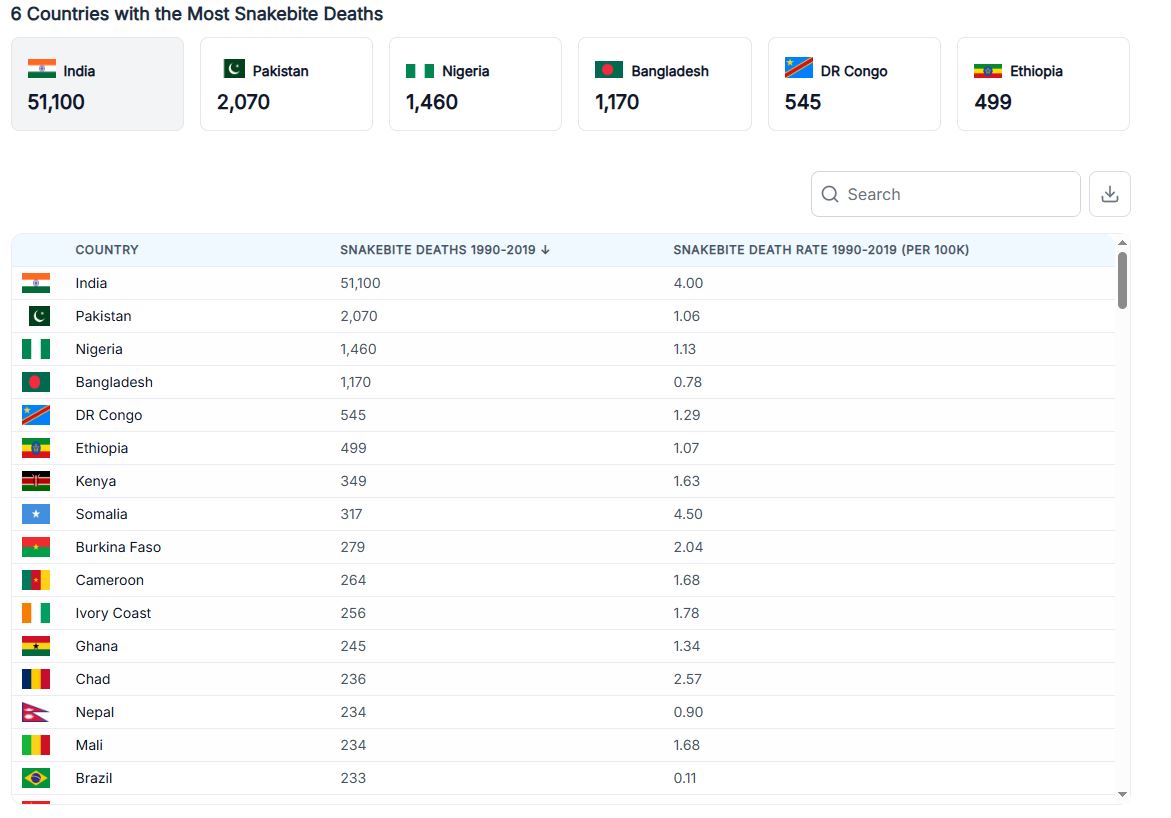Select the Nigeria summary card
The height and width of the screenshot is (818, 1171).
click(x=475, y=84)
